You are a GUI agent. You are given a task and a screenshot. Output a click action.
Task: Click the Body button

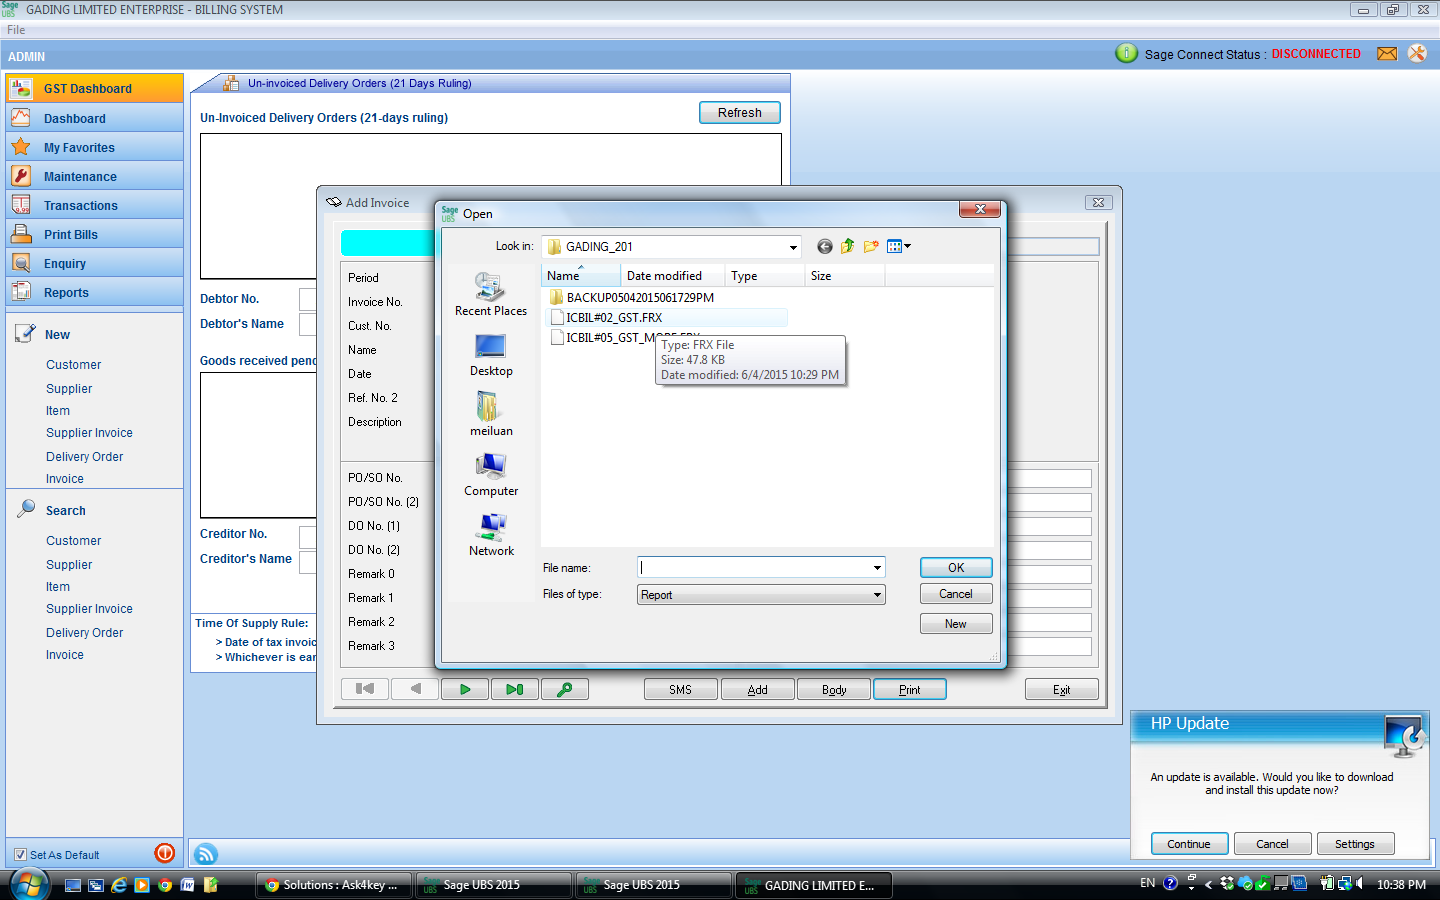(x=834, y=690)
